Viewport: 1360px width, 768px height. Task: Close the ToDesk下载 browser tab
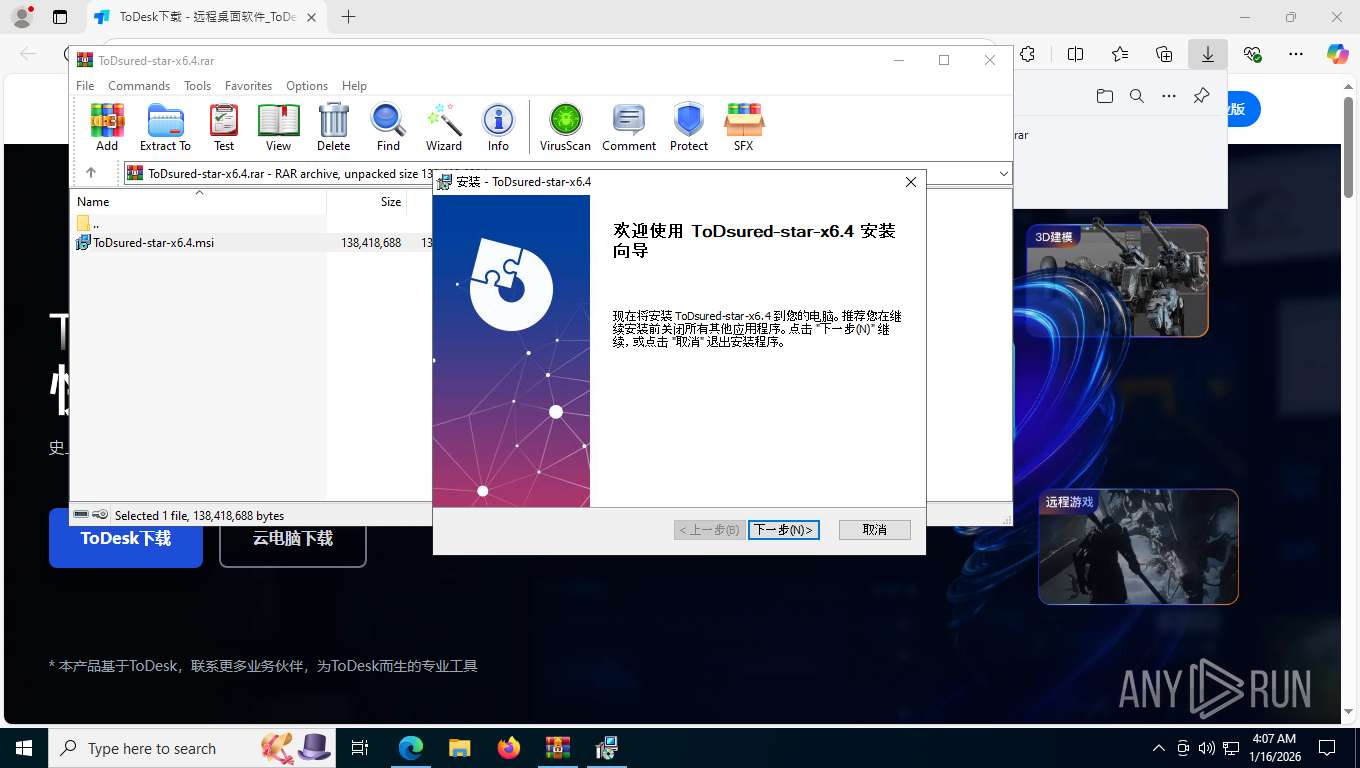311,17
